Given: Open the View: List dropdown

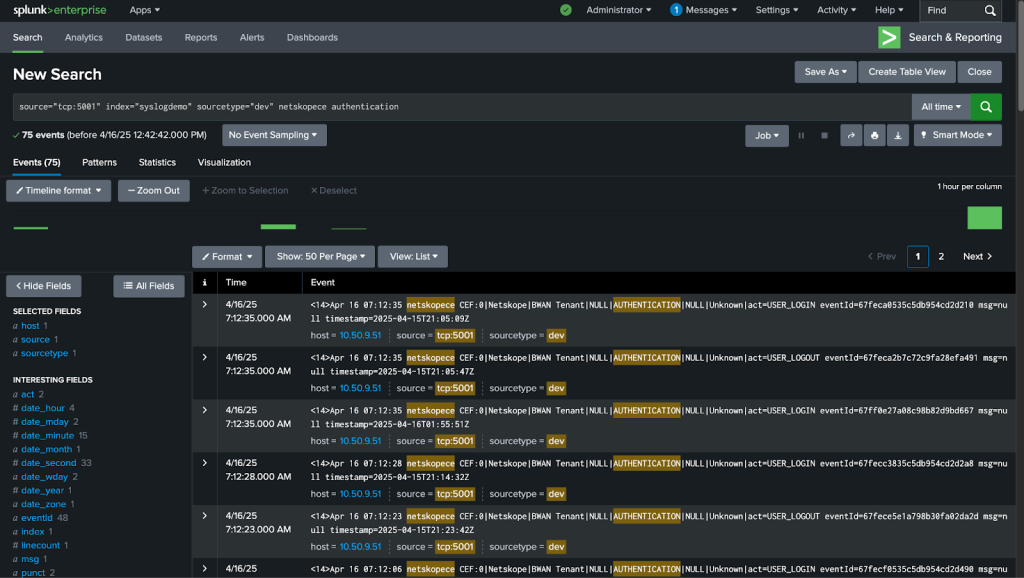Looking at the screenshot, I should 413,257.
